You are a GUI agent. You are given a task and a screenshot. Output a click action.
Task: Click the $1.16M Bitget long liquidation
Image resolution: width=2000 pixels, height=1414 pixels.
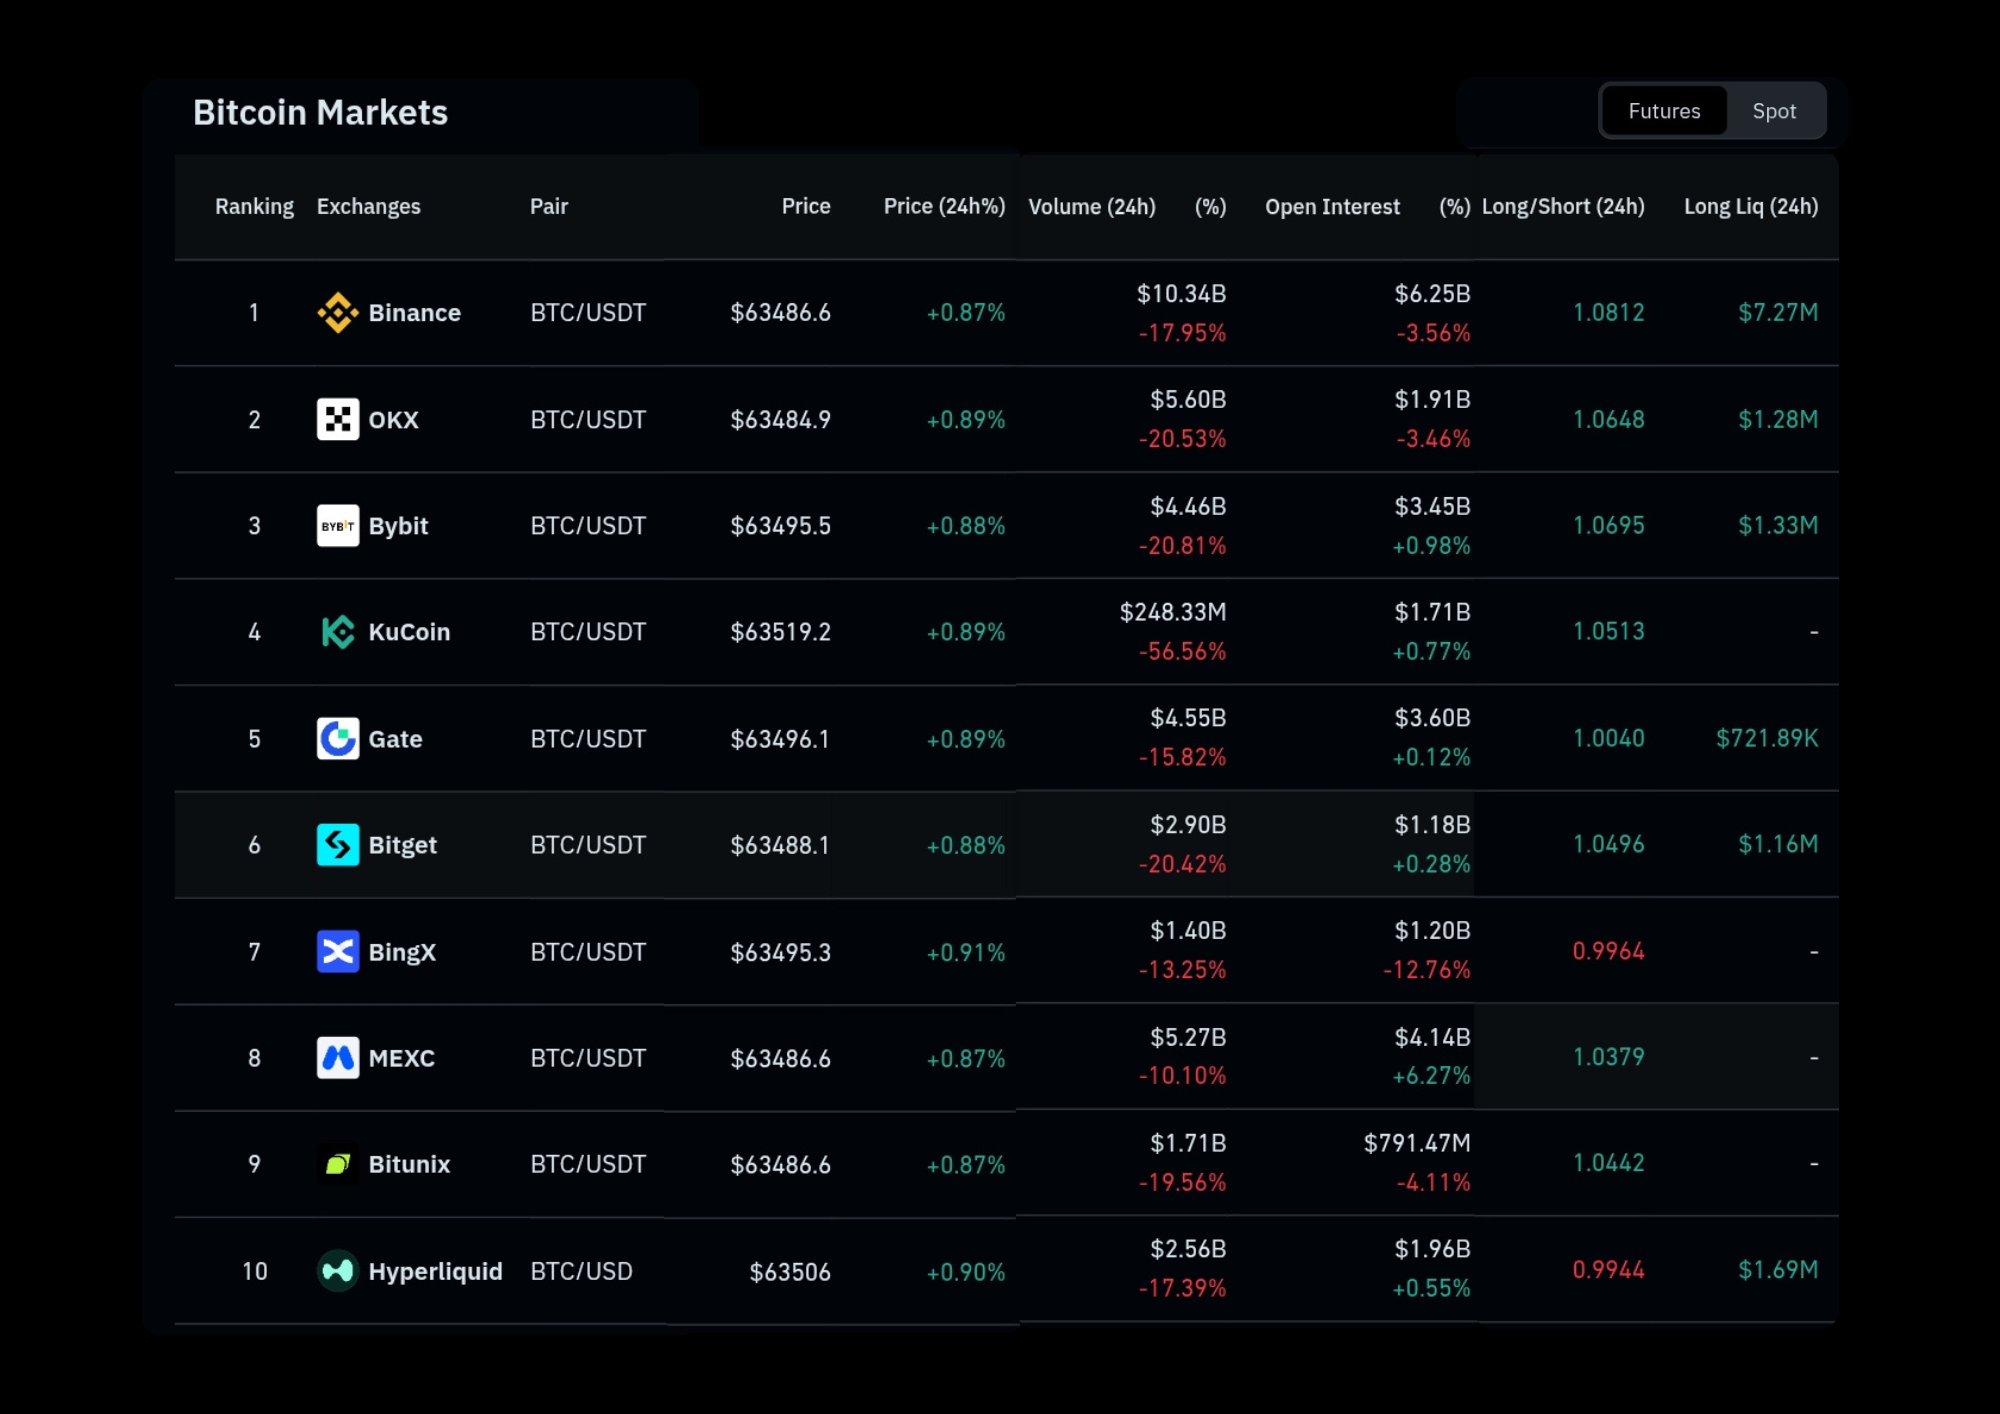click(x=1778, y=844)
